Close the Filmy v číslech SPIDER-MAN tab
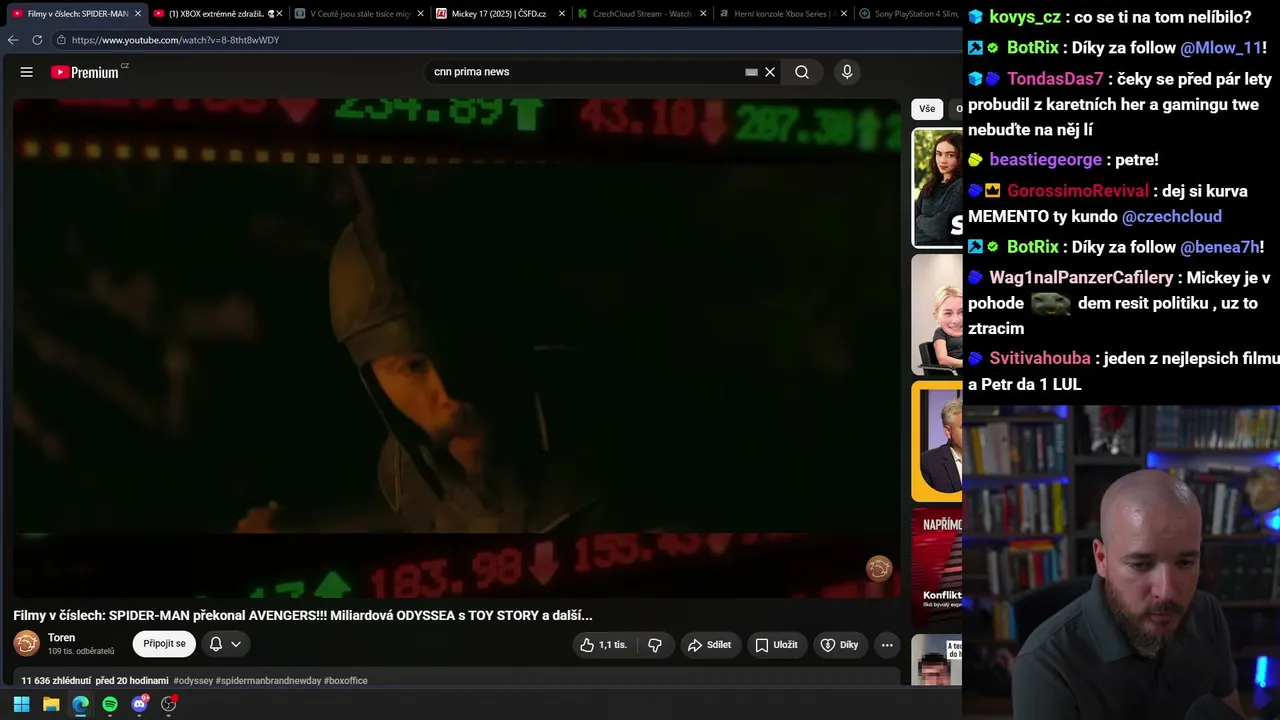 (x=138, y=14)
